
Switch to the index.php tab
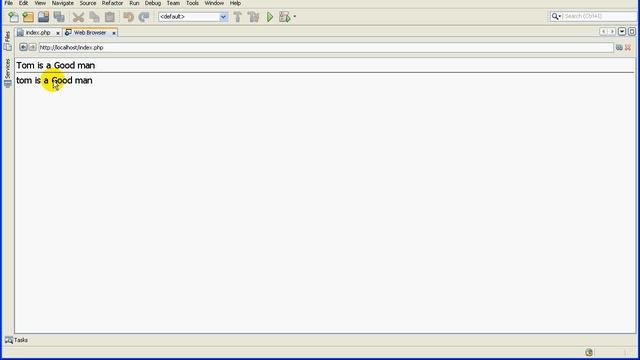coord(37,33)
